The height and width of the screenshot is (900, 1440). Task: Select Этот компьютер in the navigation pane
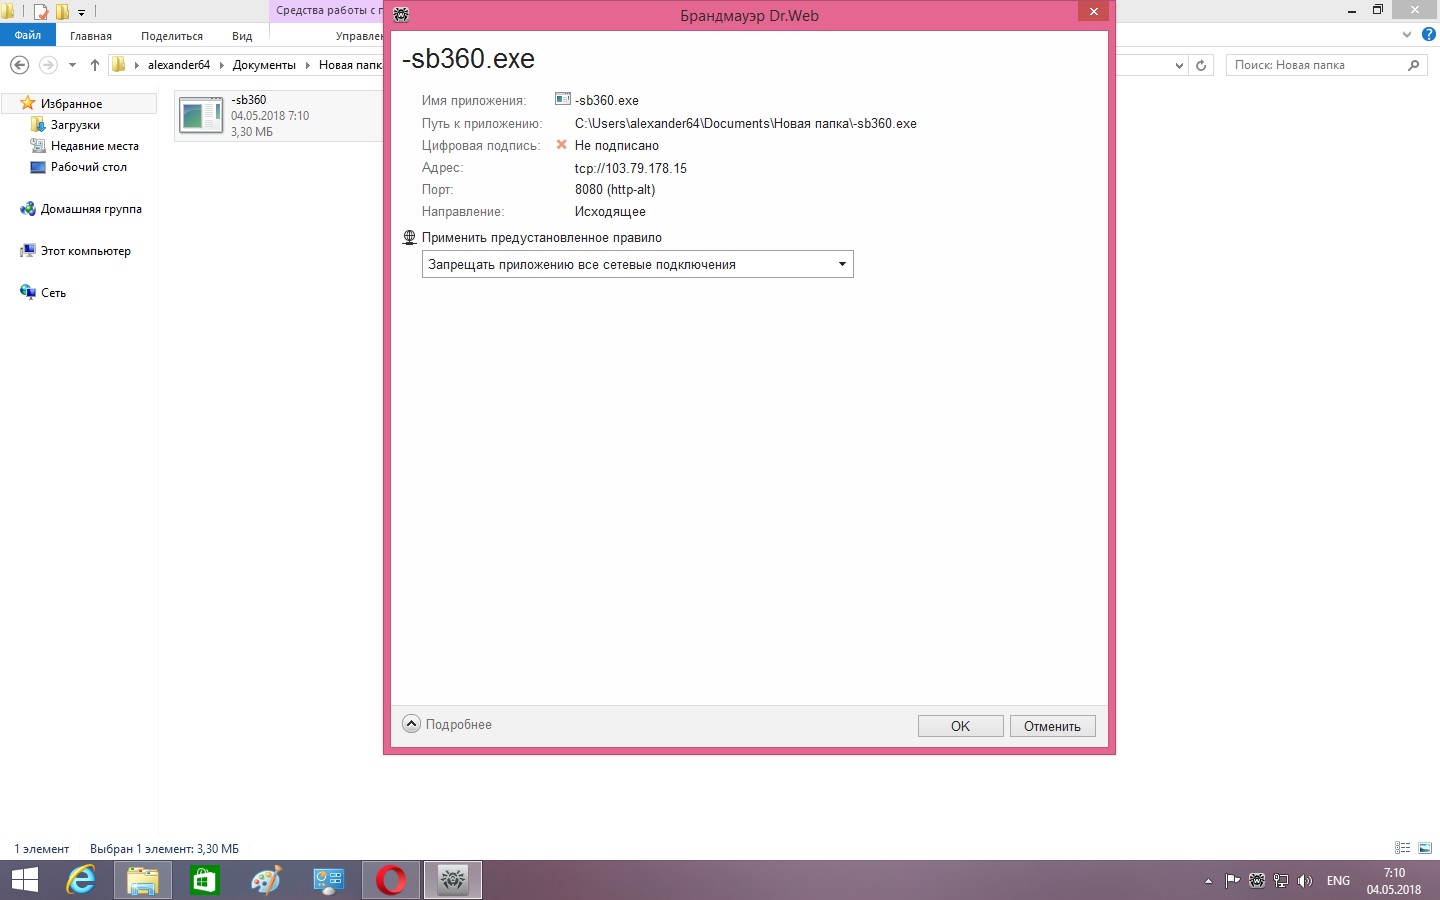click(85, 251)
